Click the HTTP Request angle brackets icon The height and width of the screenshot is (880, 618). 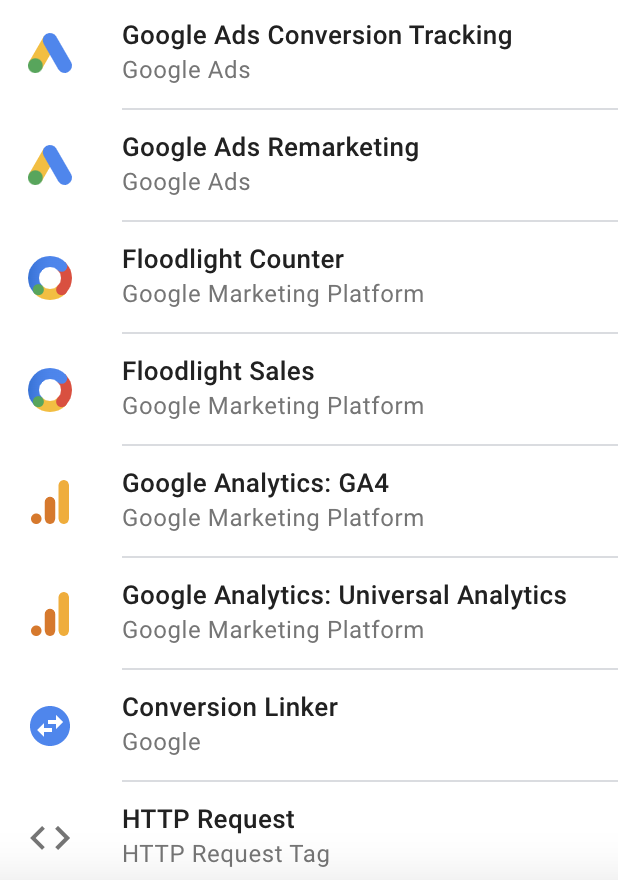50,838
